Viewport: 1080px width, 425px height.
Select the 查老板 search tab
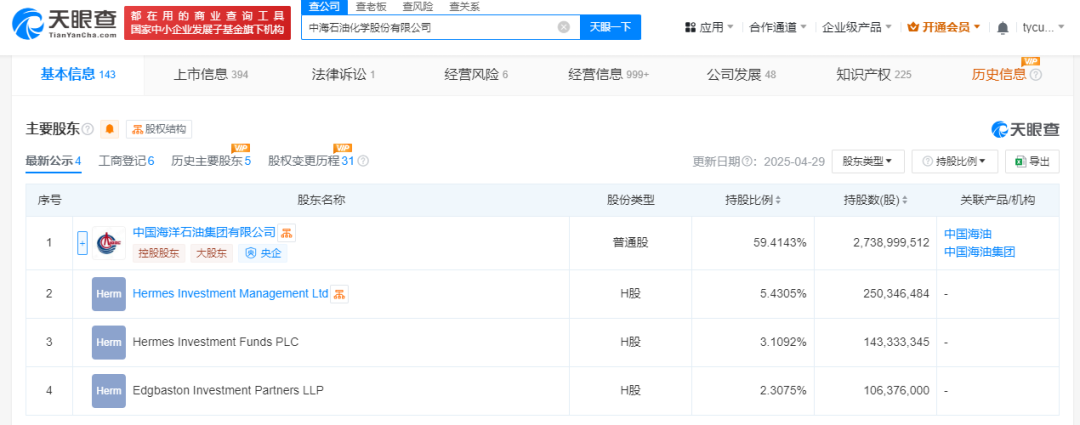[370, 7]
